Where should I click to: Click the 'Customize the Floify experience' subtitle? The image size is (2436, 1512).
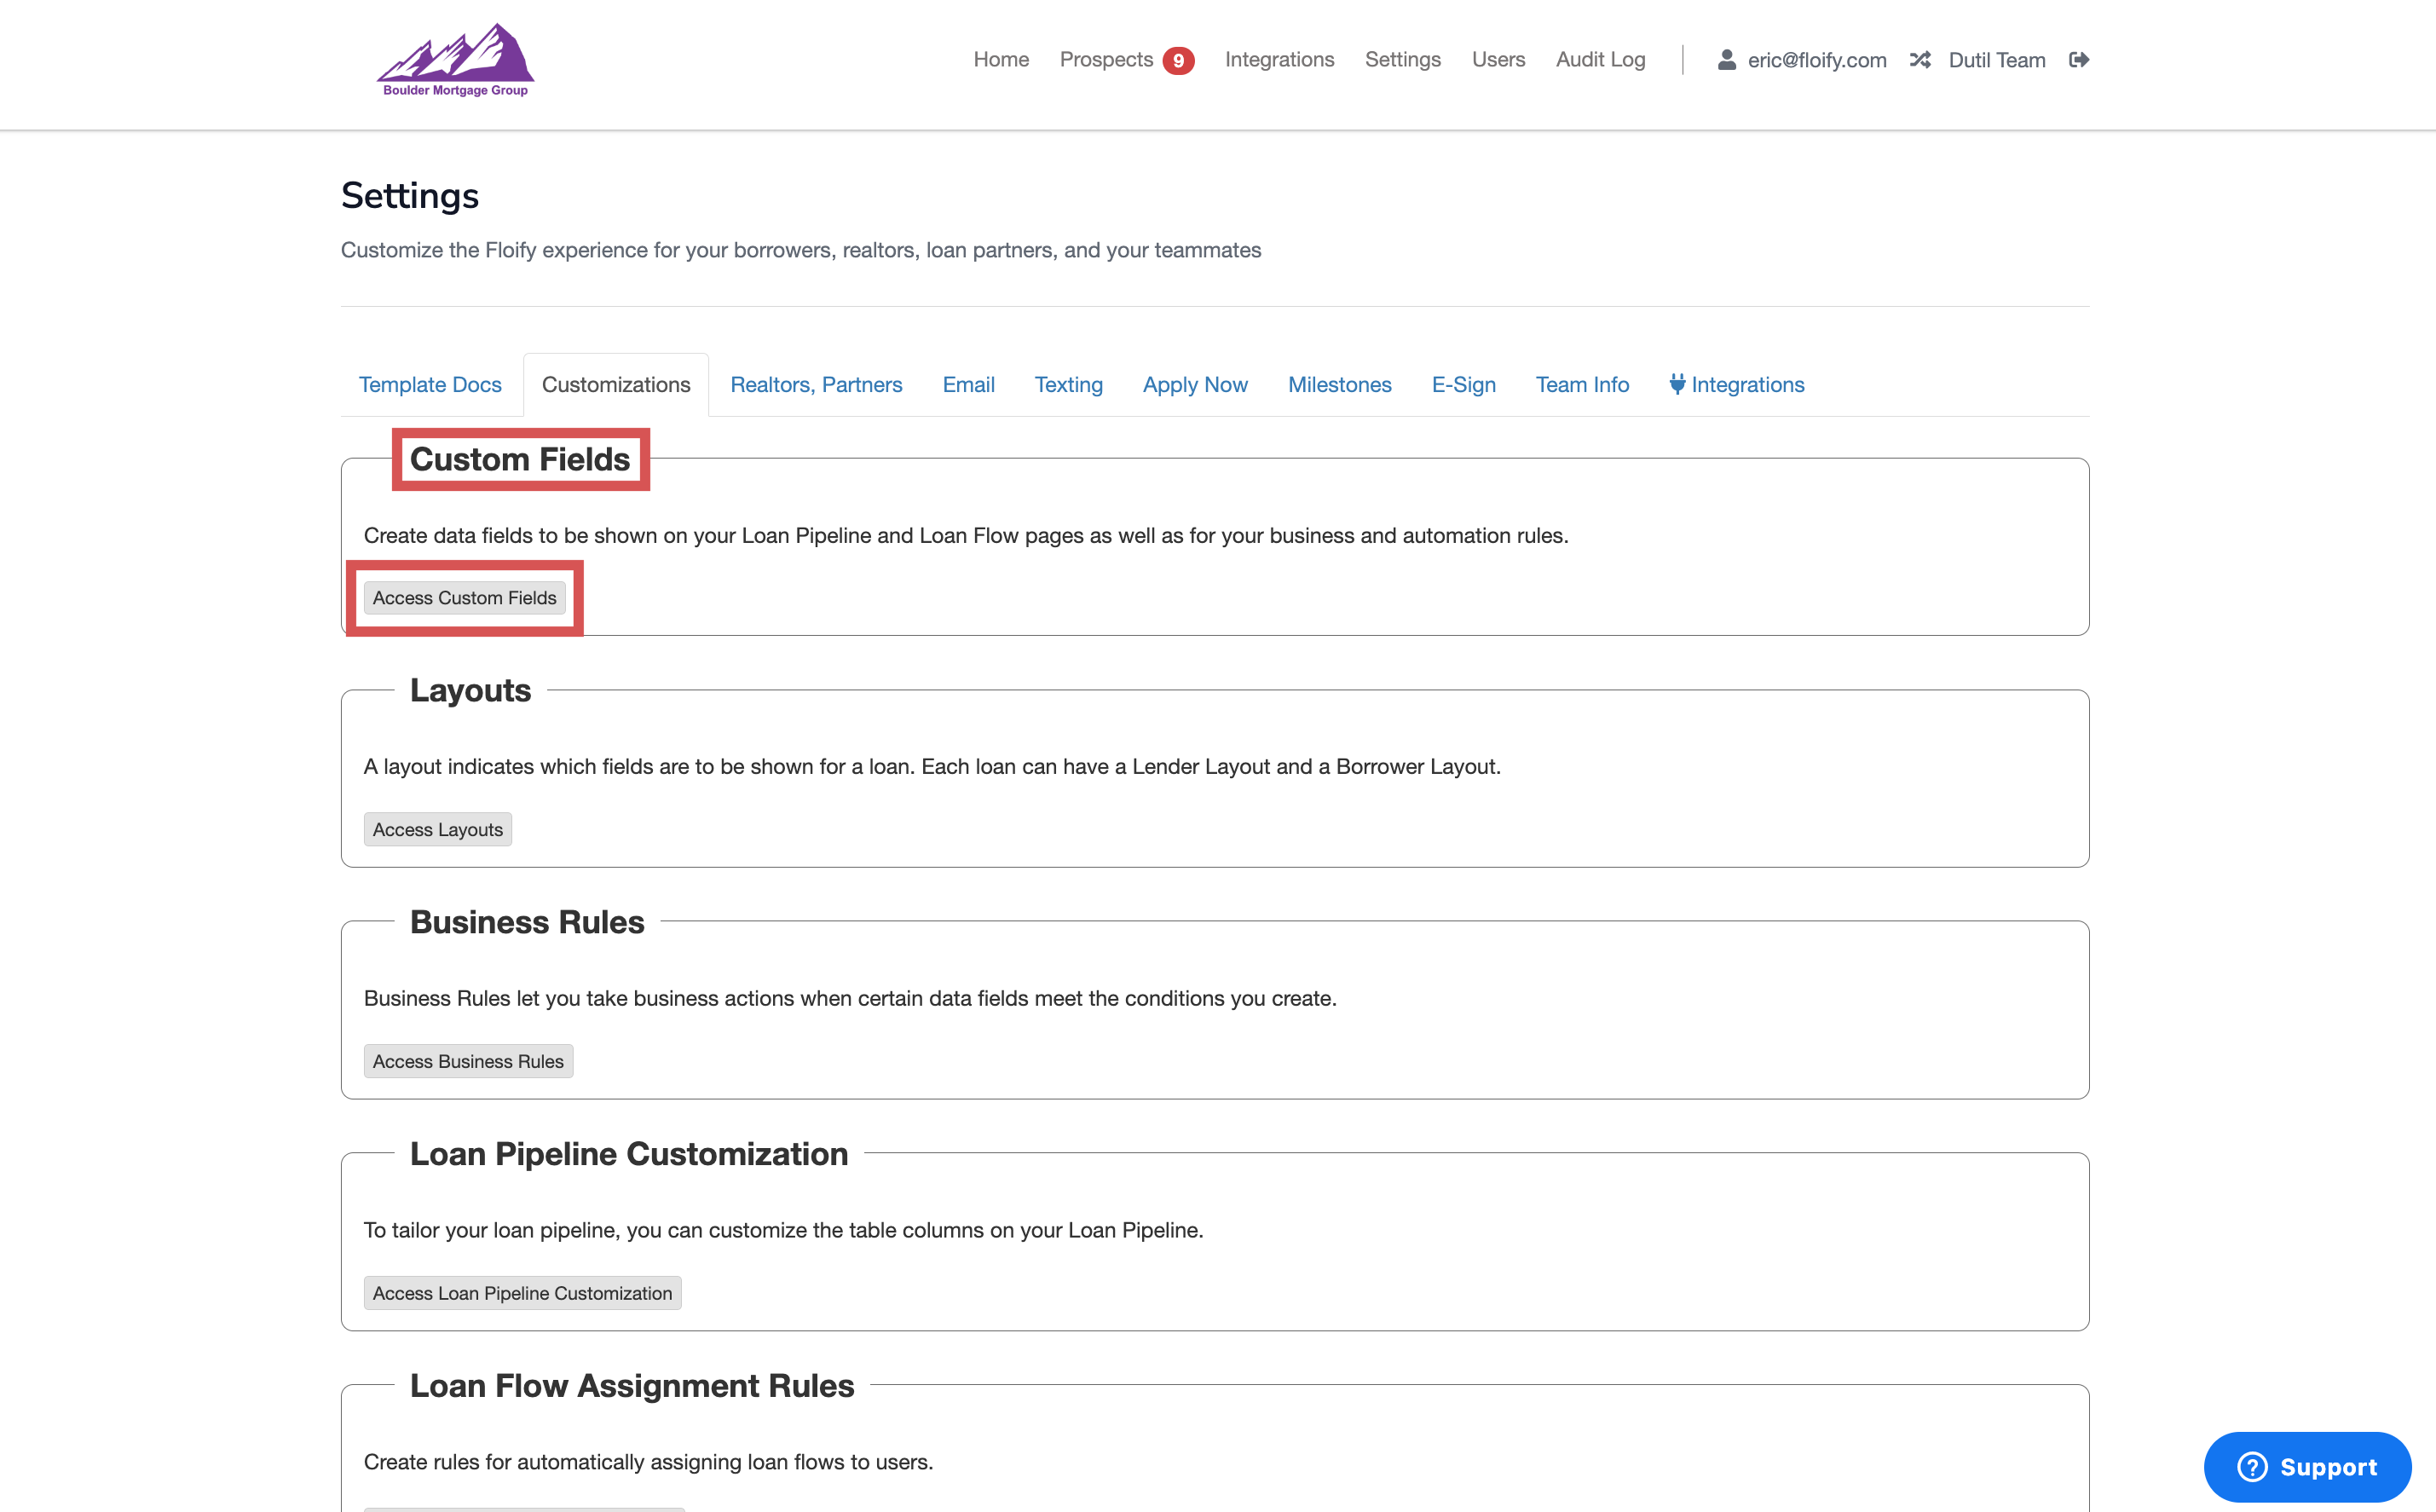801,250
